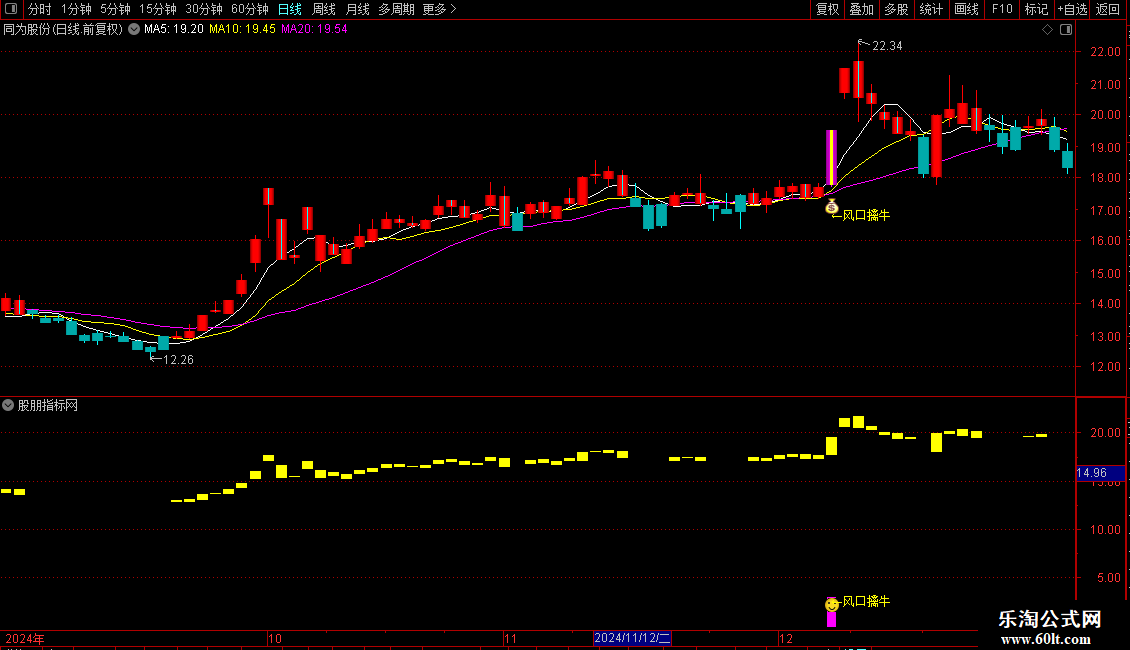The width and height of the screenshot is (1130, 650).
Task: Click the 12.26 low price marker
Action: click(x=178, y=360)
